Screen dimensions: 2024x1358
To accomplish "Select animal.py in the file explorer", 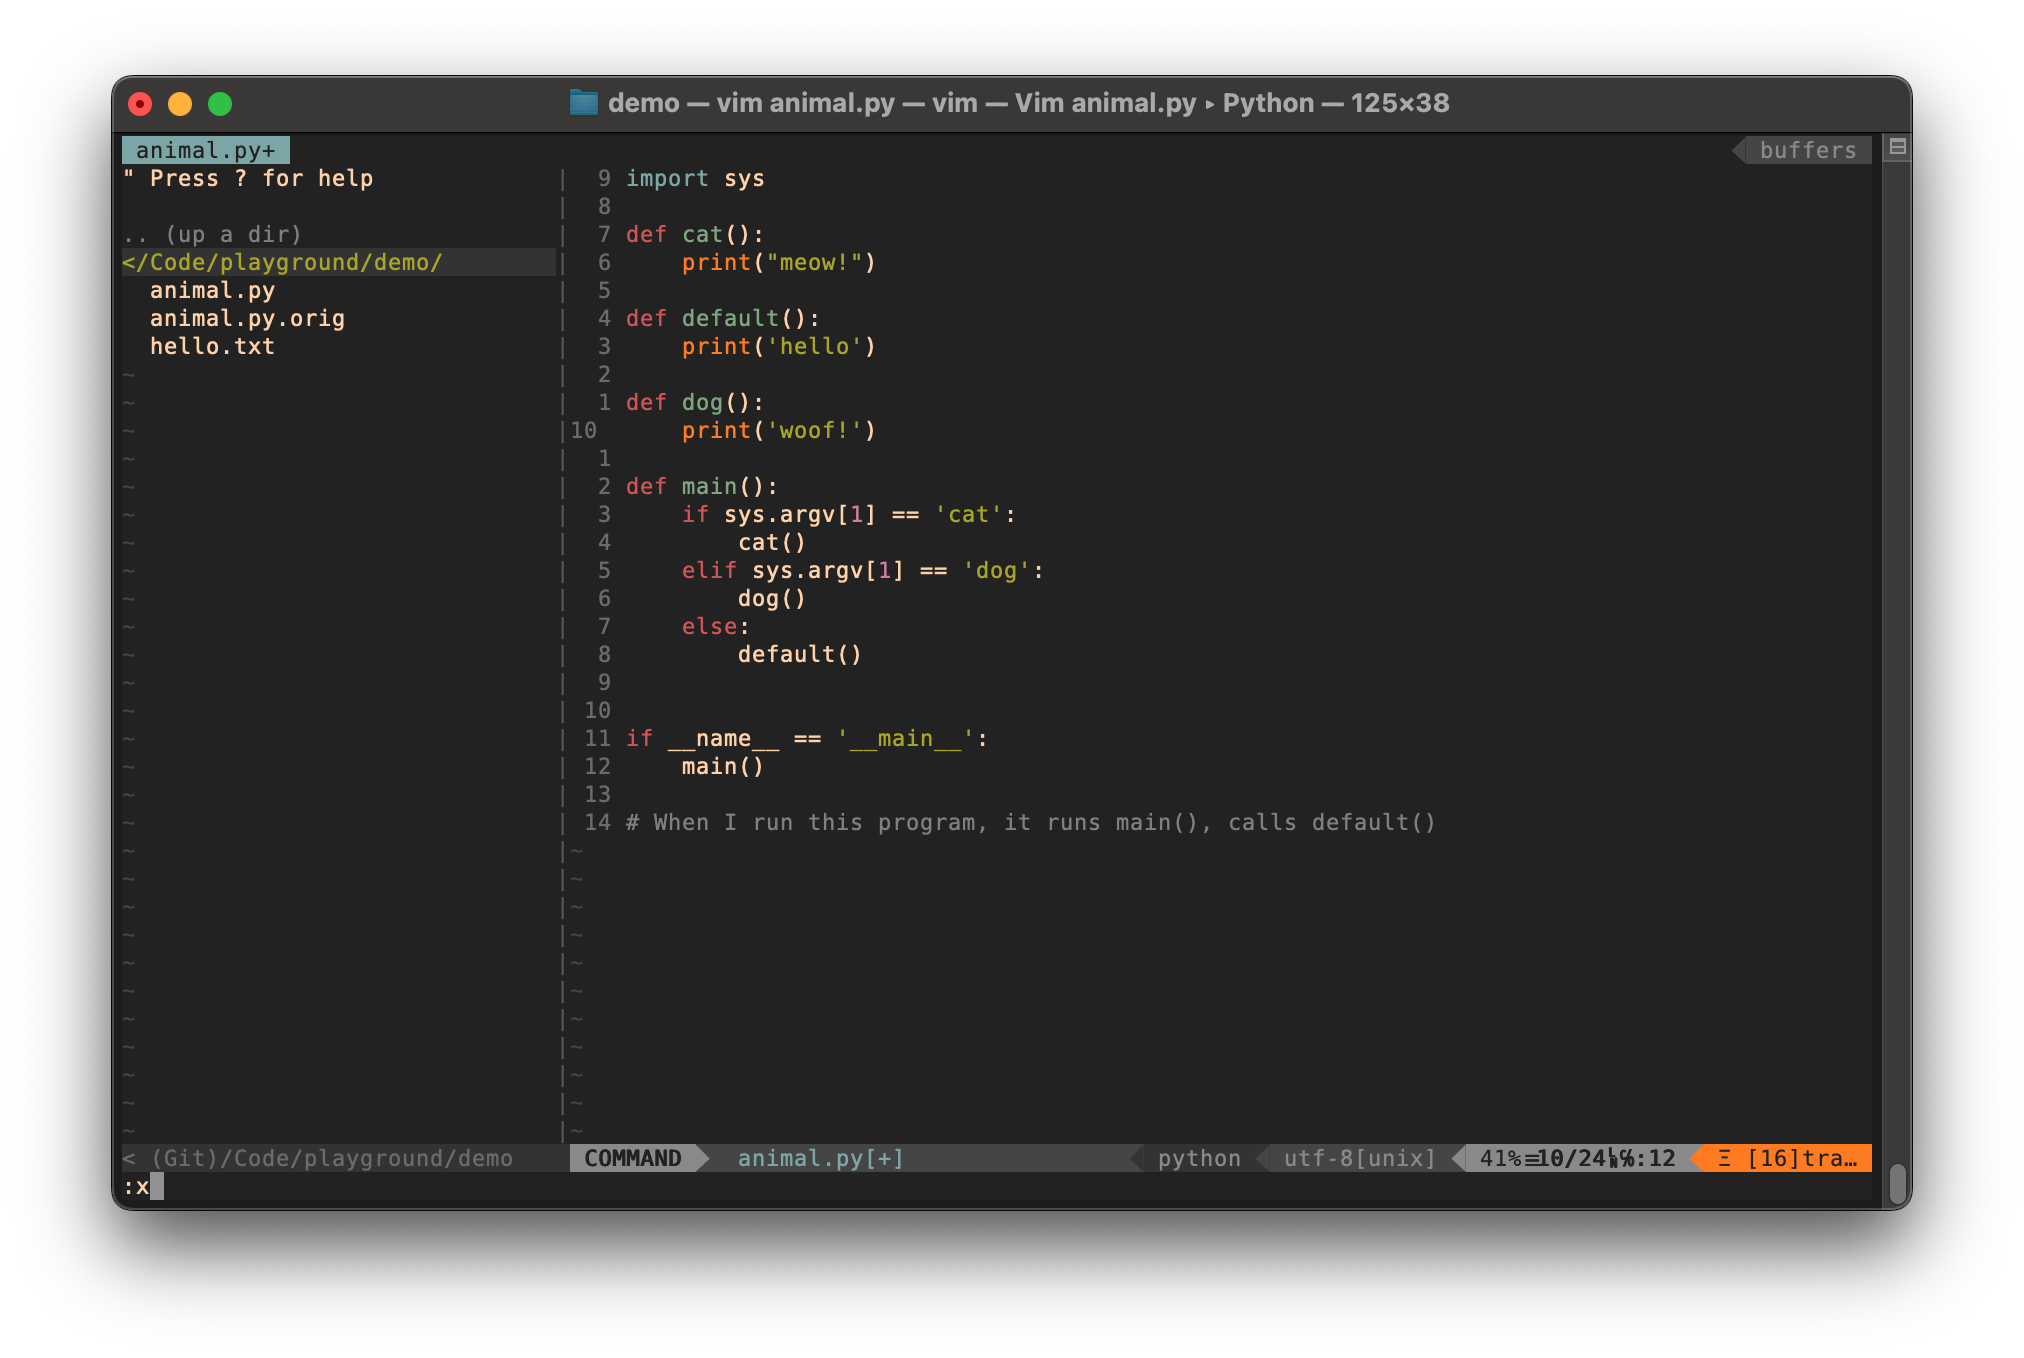I will (212, 290).
